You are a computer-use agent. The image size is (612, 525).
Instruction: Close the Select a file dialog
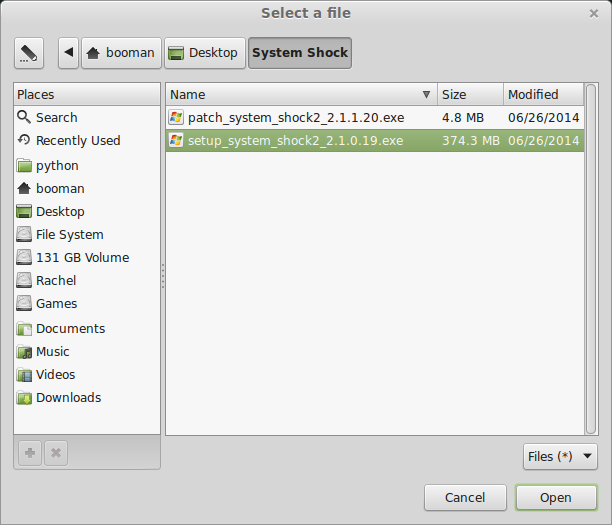(594, 14)
